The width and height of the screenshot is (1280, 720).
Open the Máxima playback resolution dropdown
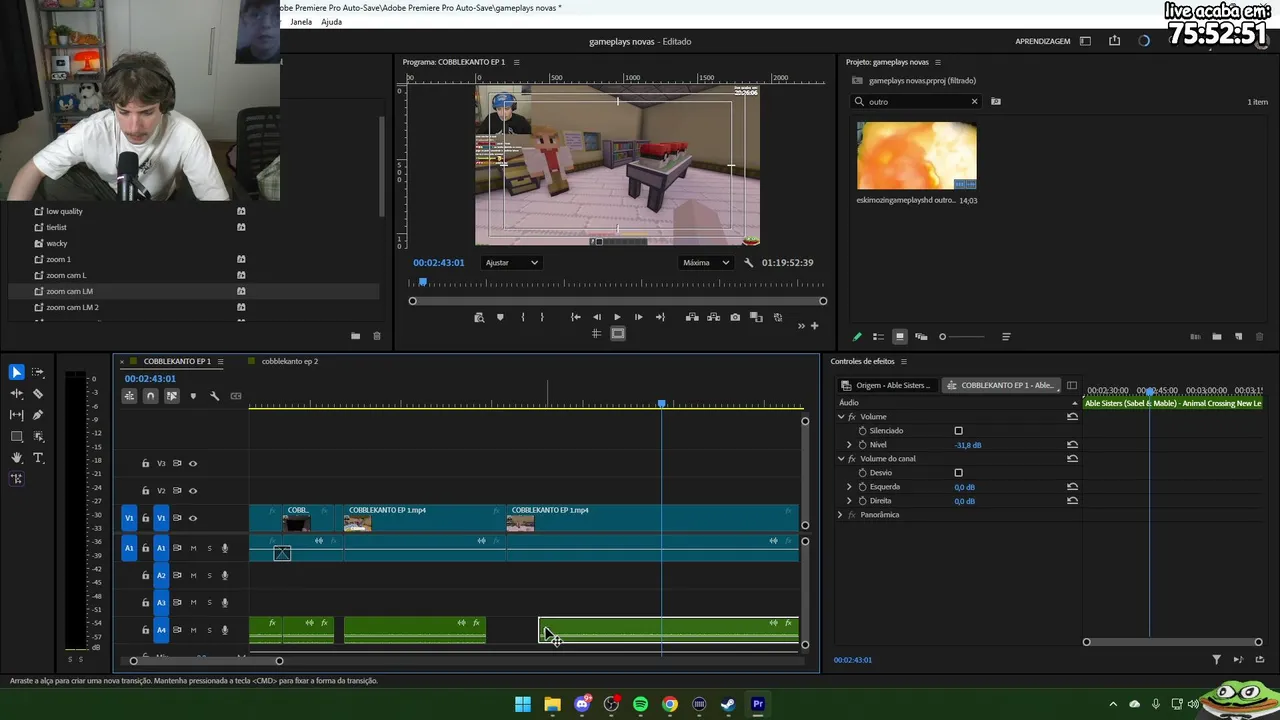[705, 263]
